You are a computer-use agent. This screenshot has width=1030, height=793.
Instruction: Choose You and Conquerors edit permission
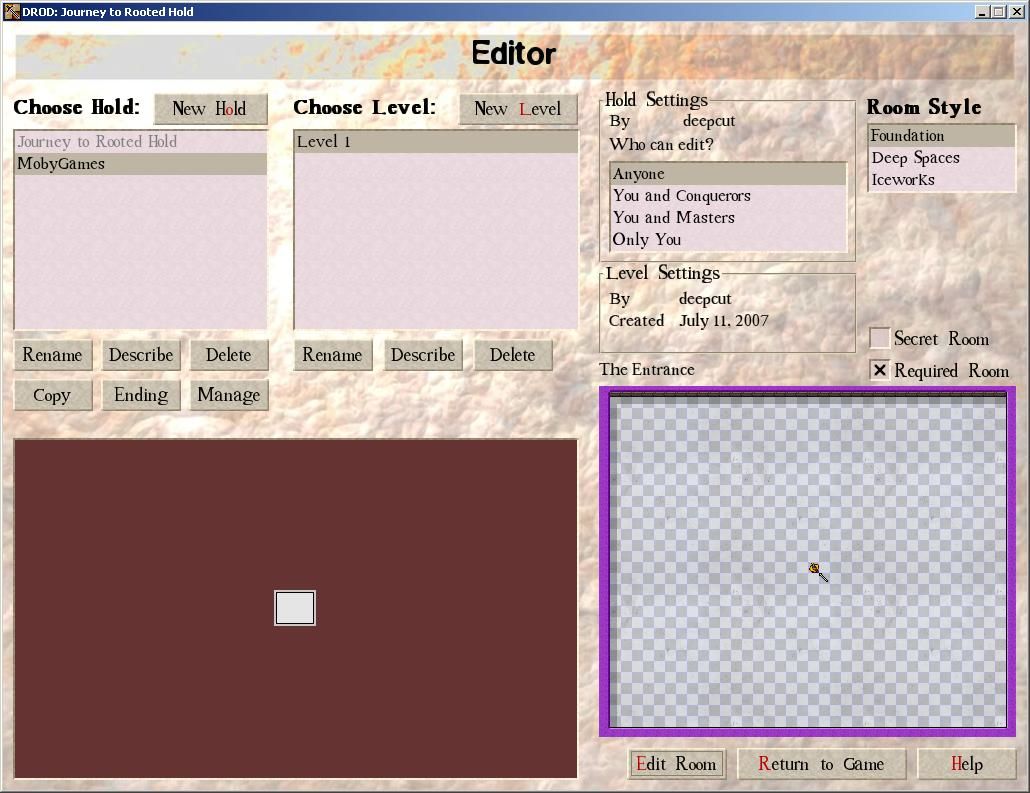(728, 196)
